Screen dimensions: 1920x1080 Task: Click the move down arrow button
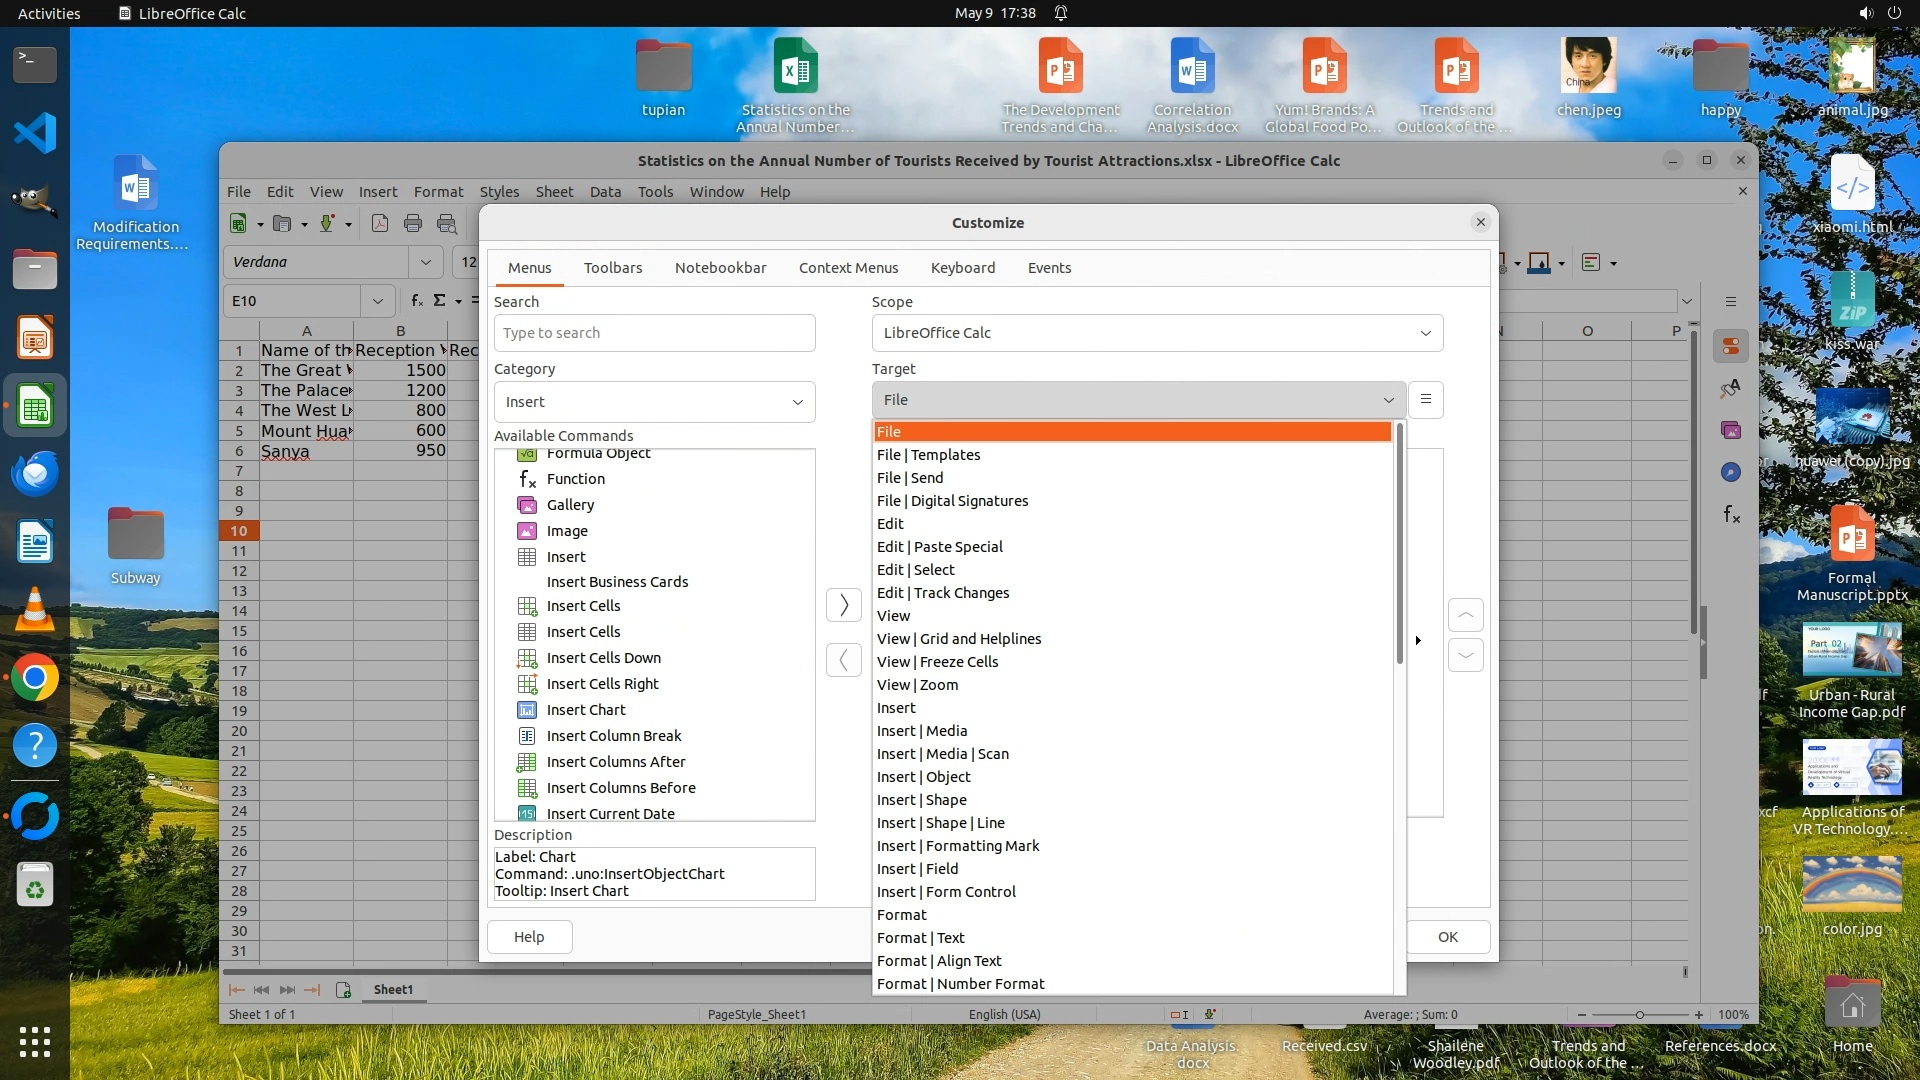1465,656
